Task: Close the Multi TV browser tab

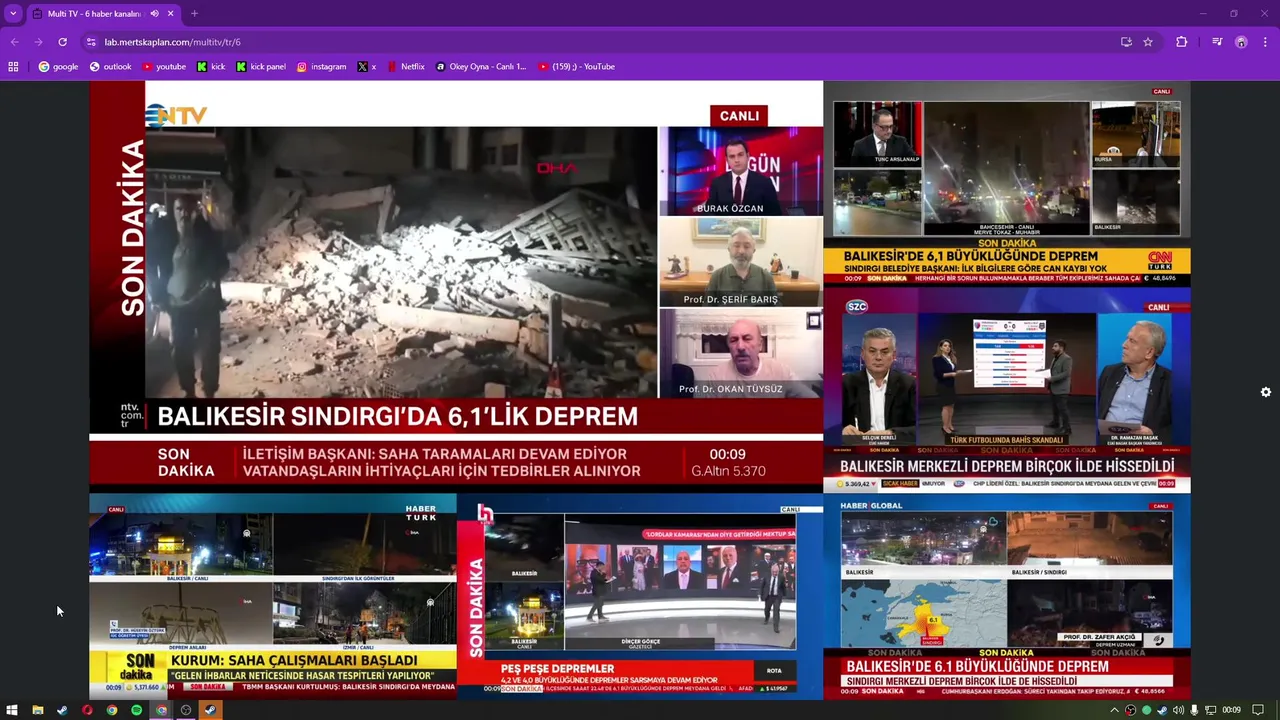Action: [x=171, y=14]
